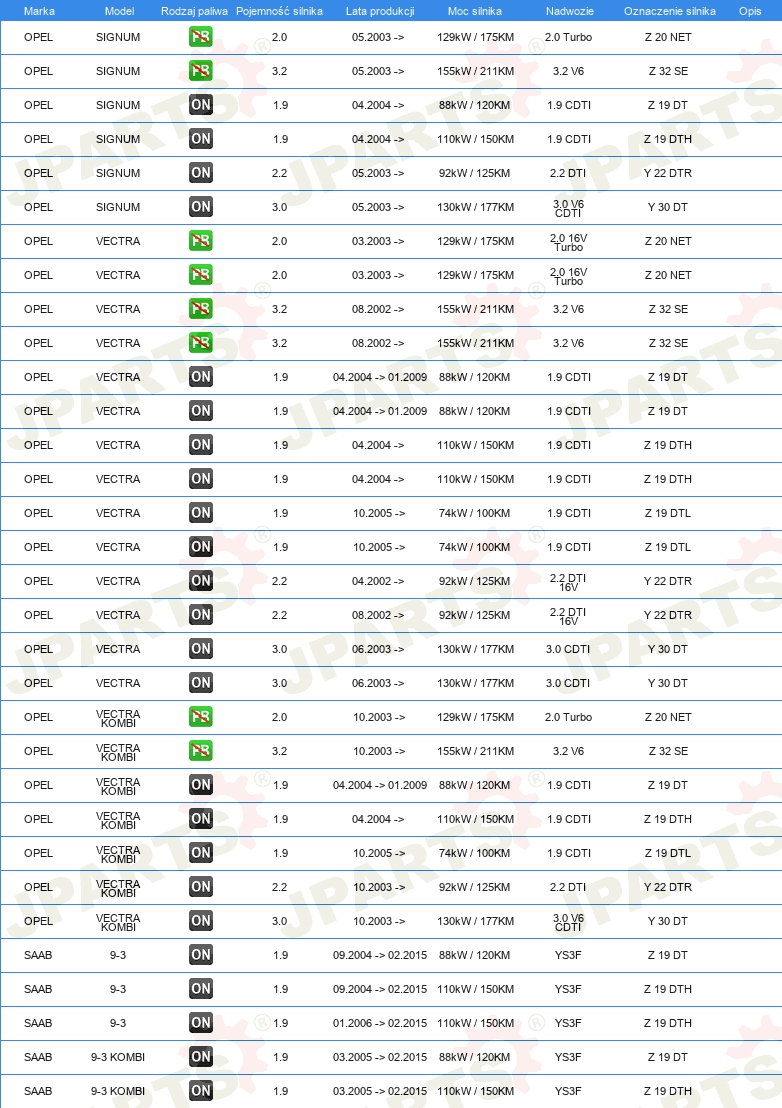Click diesel icon in SAAB 9-3 110kW 09.2004 row

point(201,989)
